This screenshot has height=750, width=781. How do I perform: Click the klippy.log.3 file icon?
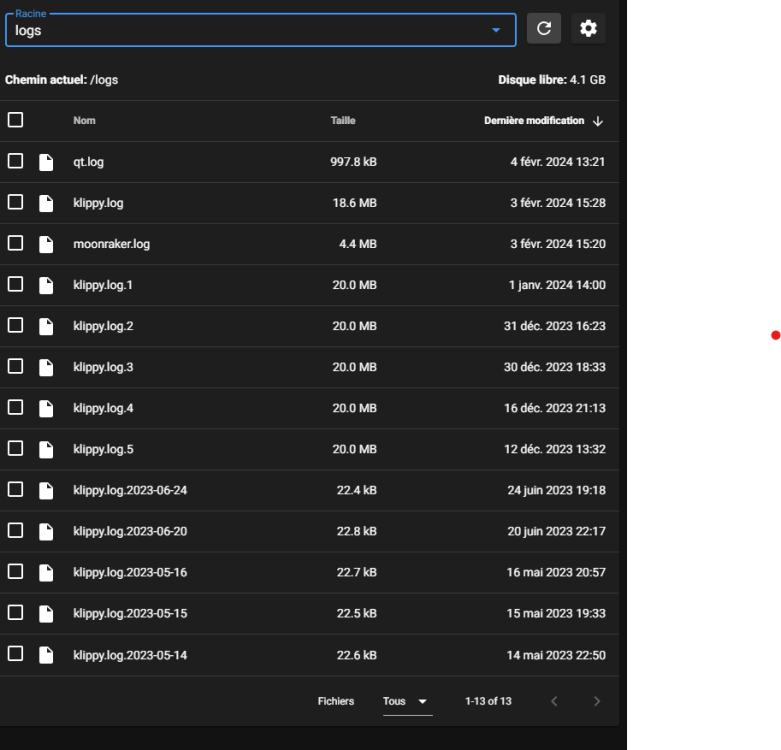point(46,368)
